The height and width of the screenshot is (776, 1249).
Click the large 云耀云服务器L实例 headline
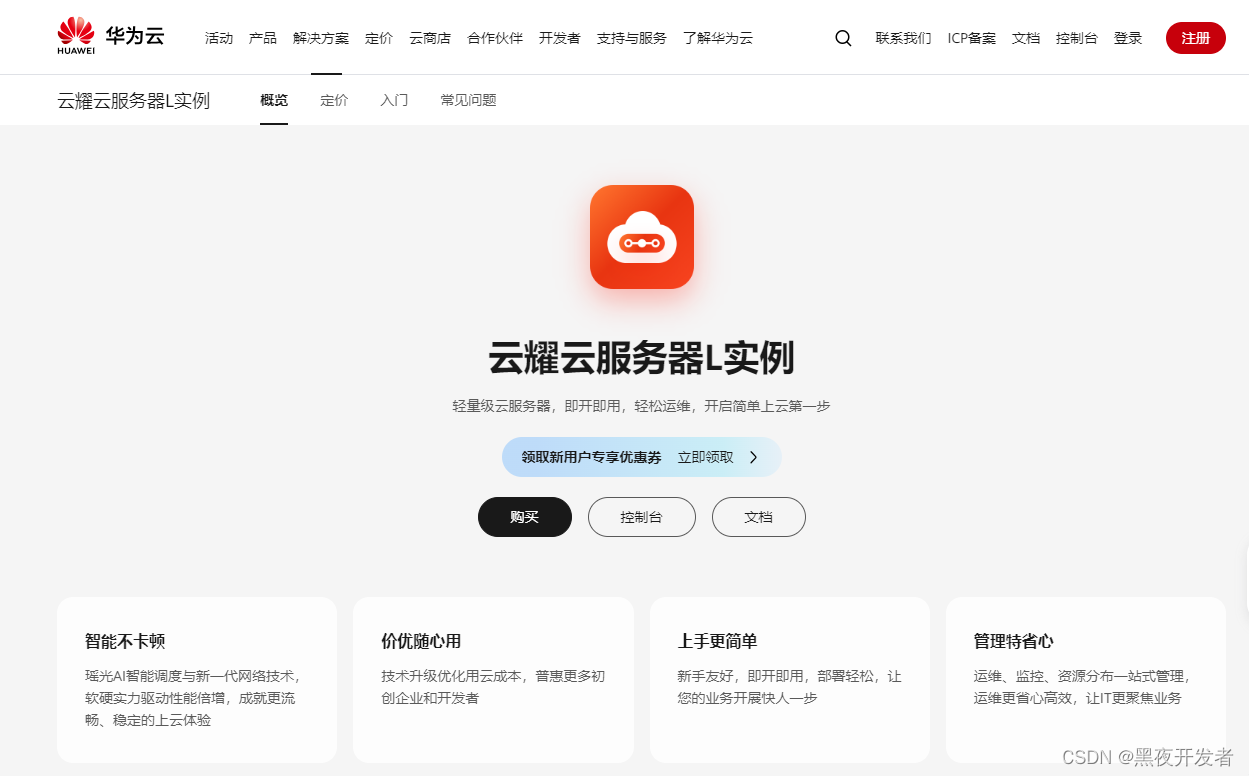pos(641,357)
